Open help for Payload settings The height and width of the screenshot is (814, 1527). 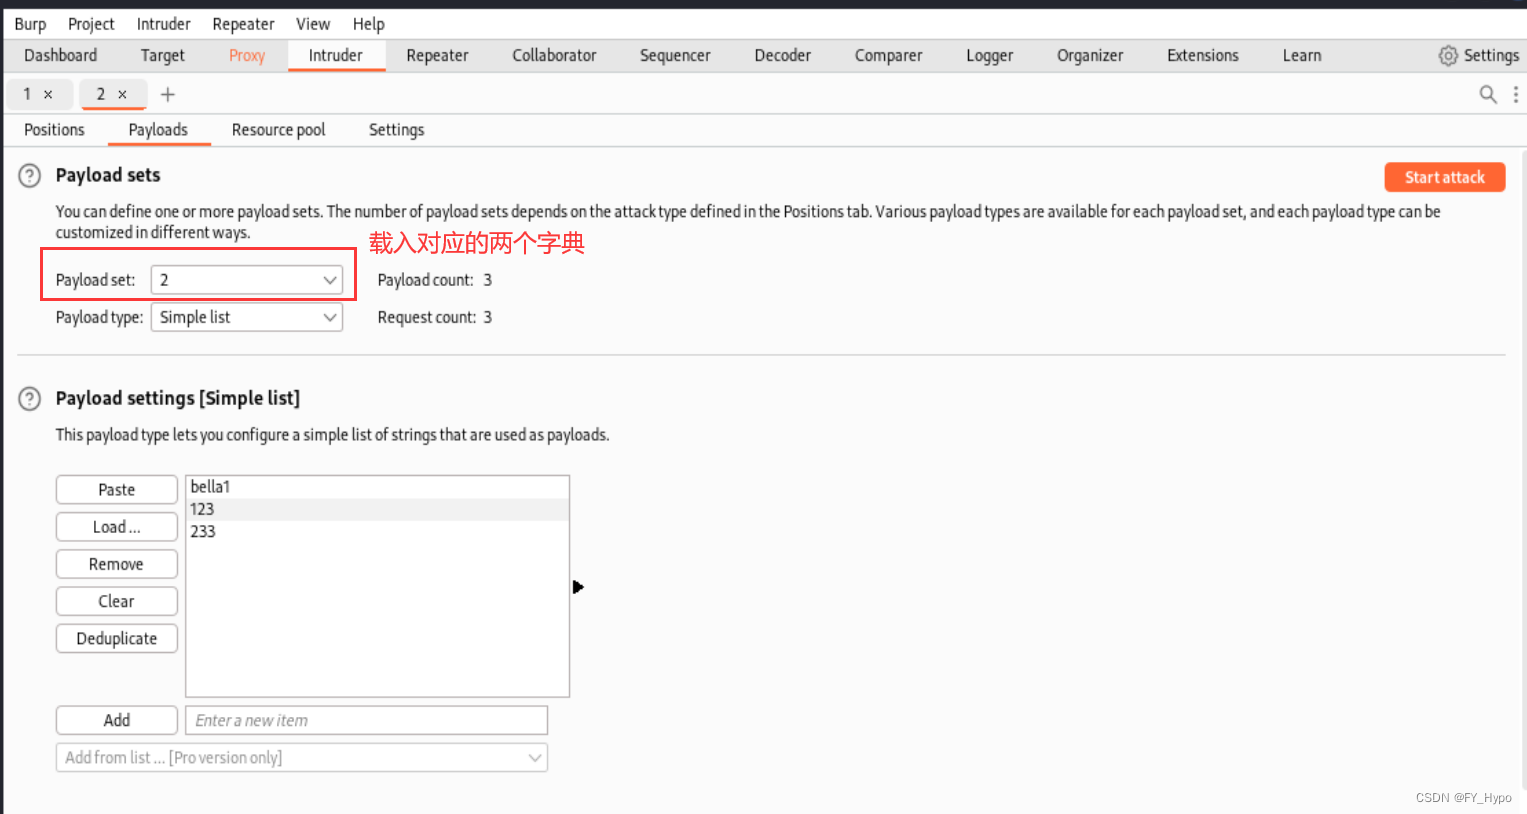pyautogui.click(x=30, y=399)
